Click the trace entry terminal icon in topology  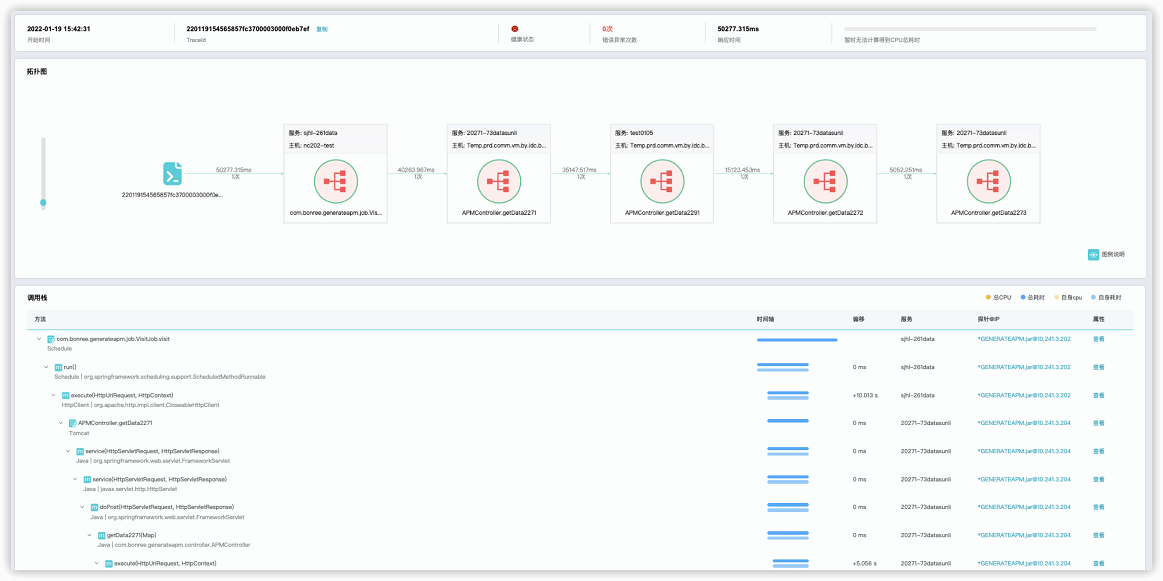coord(173,174)
